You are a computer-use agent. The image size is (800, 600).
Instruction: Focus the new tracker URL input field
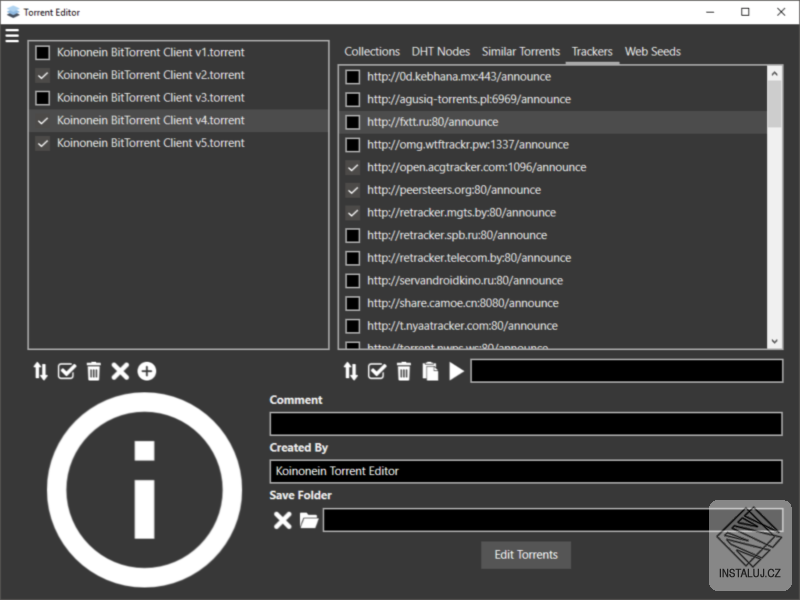click(627, 371)
